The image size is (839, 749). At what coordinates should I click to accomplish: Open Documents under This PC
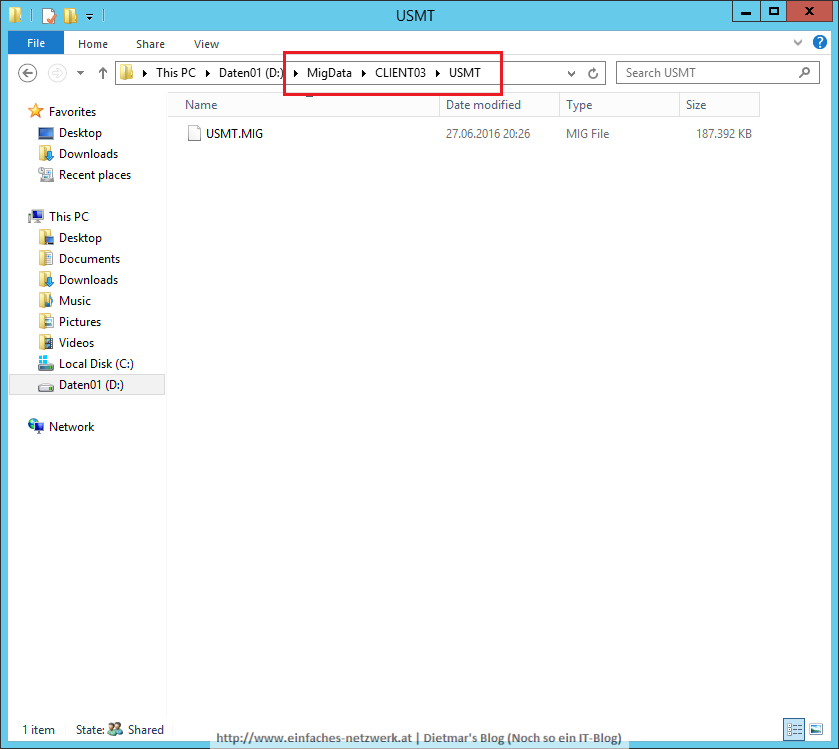(89, 259)
